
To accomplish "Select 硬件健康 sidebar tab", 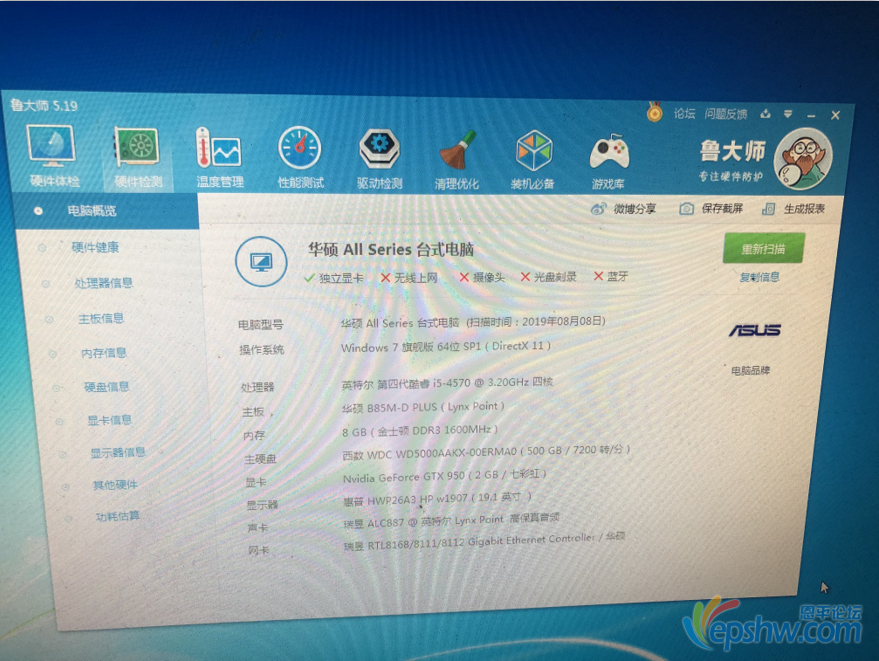I will 95,247.
